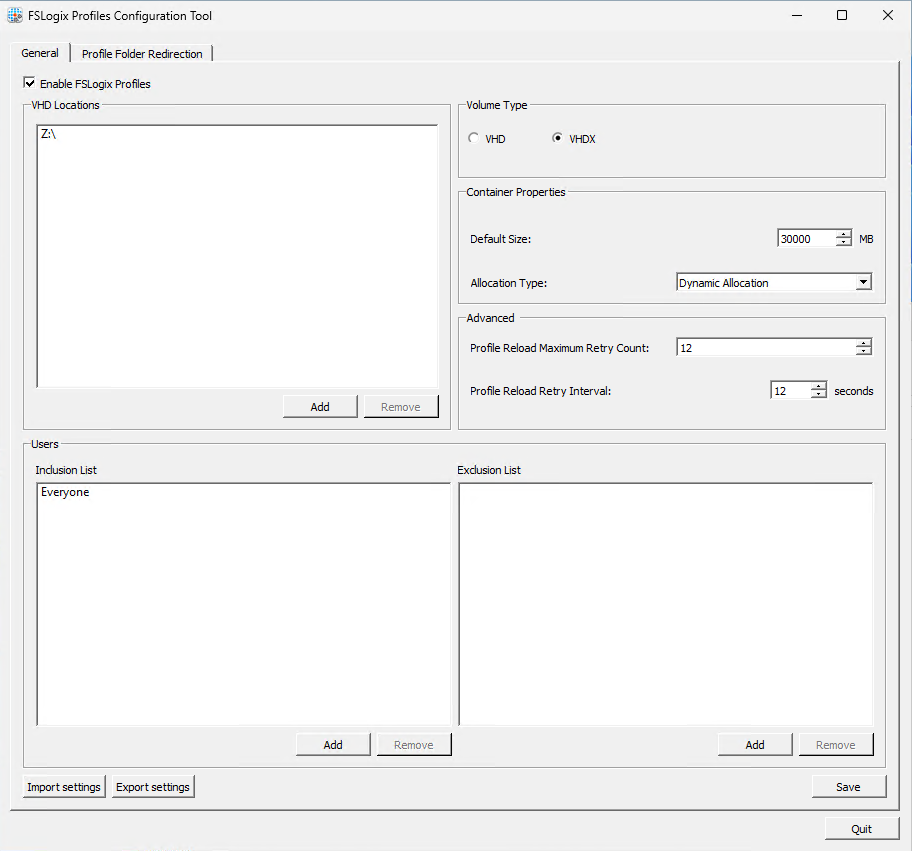Viewport: 912px width, 851px height.
Task: Save the FSLogix profile configuration
Action: pos(849,786)
